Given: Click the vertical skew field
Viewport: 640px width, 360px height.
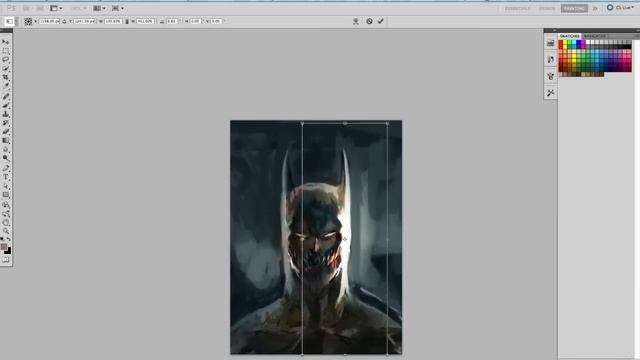Looking at the screenshot, I should (x=216, y=21).
